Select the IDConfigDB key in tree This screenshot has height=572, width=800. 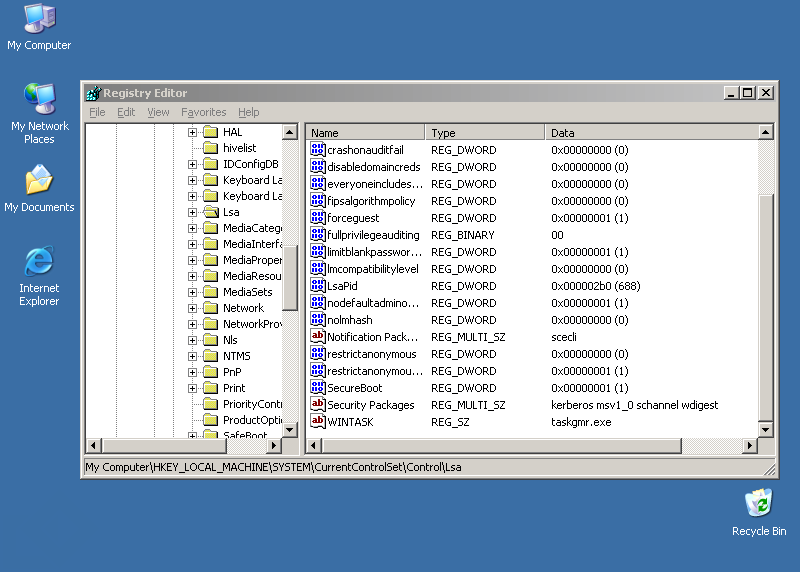[251, 164]
